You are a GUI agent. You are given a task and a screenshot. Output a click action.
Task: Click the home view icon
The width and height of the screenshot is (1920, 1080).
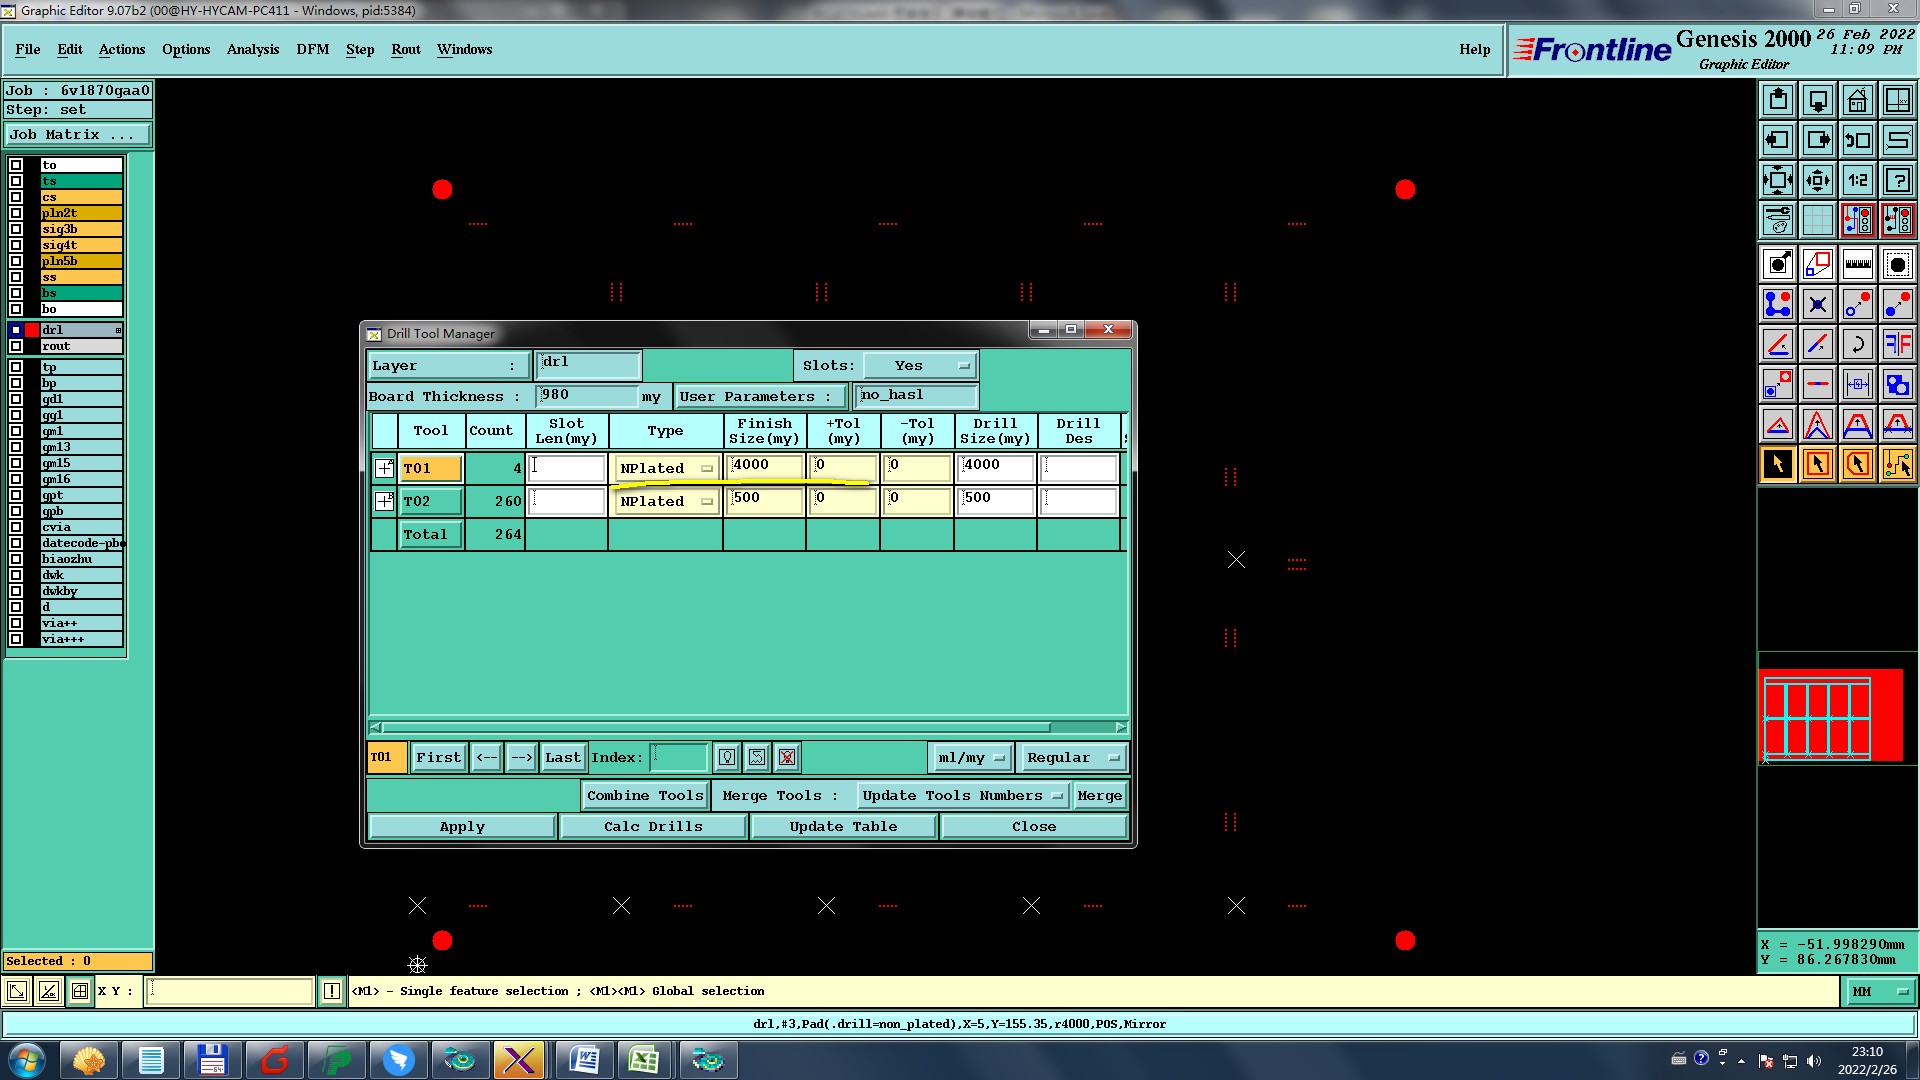(1858, 100)
